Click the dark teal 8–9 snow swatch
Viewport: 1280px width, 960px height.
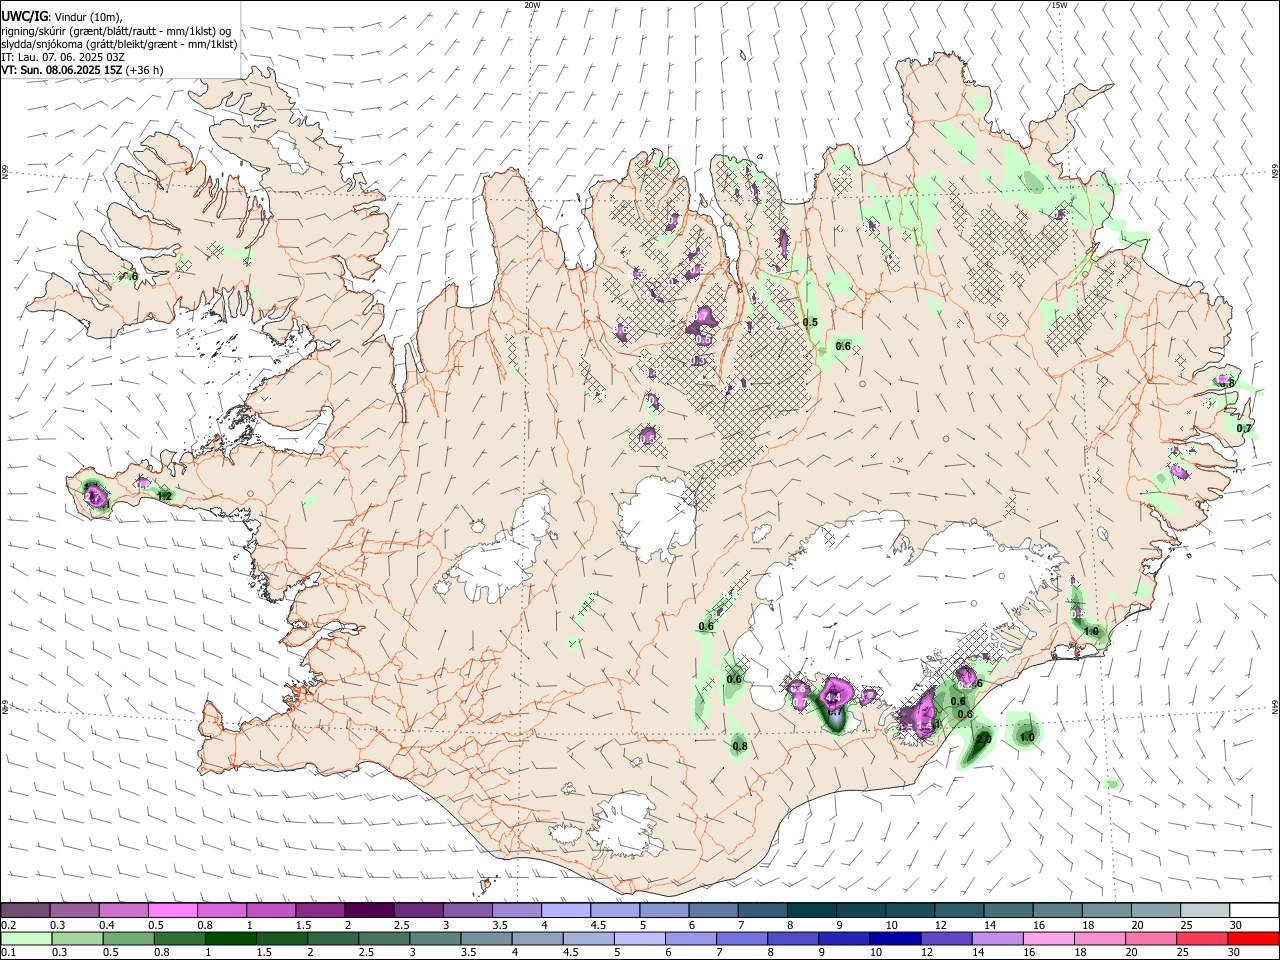coord(812,911)
